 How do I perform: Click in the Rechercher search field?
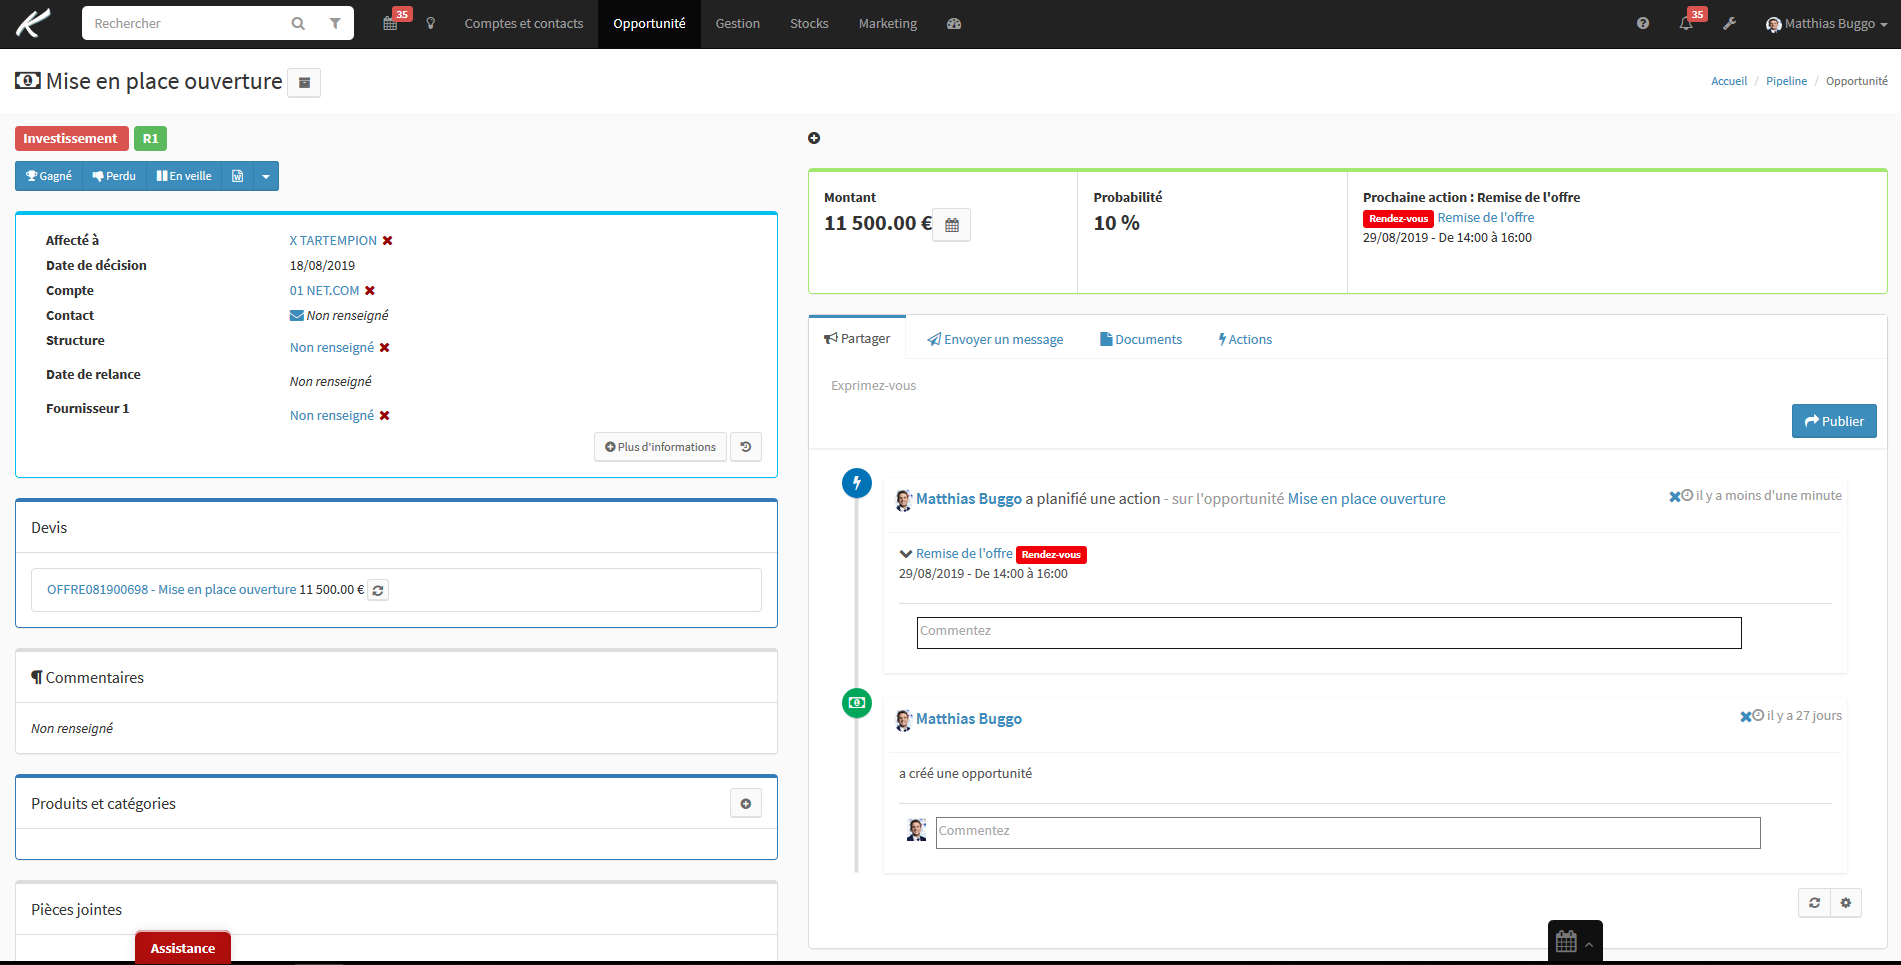click(185, 23)
